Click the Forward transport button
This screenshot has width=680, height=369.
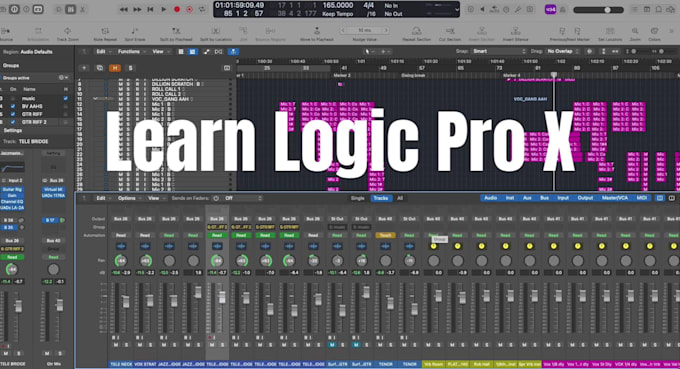point(137,9)
